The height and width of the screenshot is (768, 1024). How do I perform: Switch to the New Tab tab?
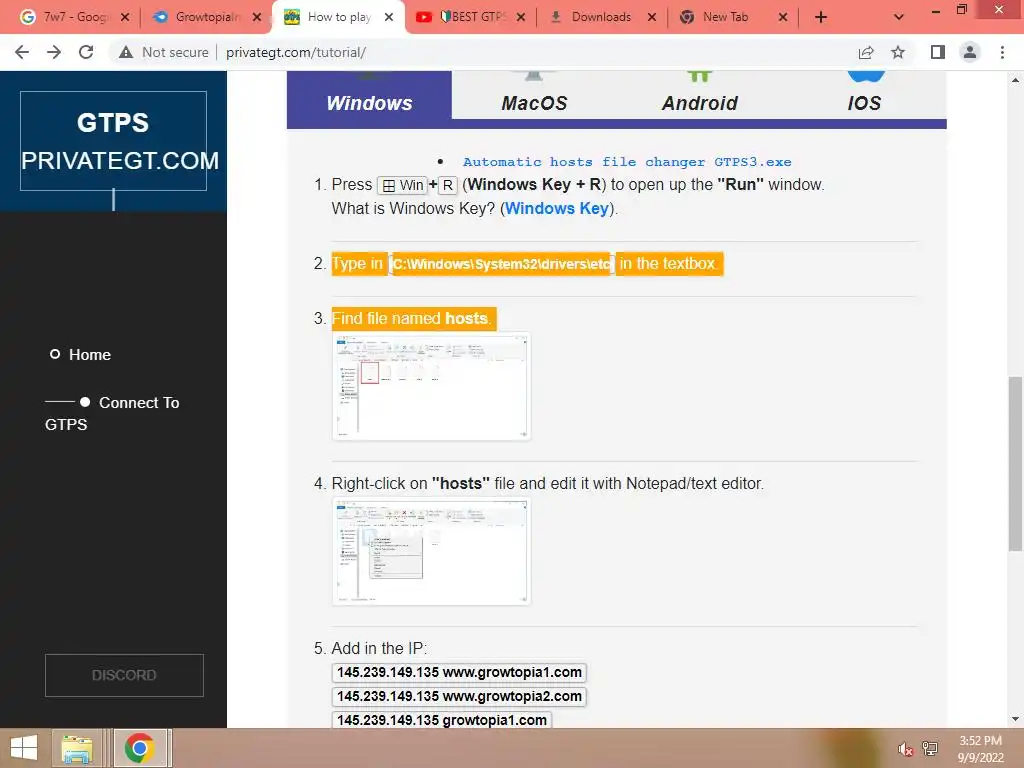click(725, 17)
